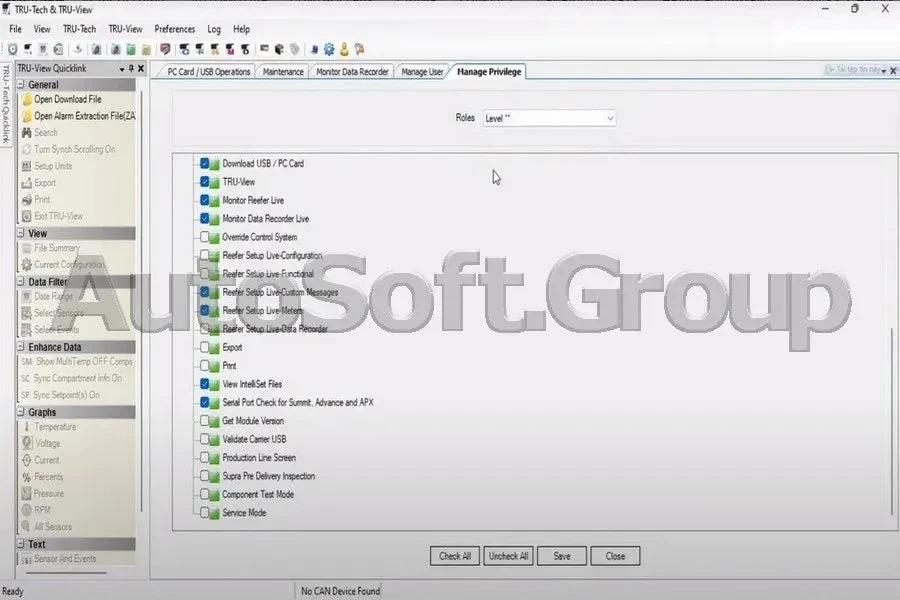The width and height of the screenshot is (900, 600).
Task: Click Pressure graph item in Quicklink
Action: (x=42, y=493)
